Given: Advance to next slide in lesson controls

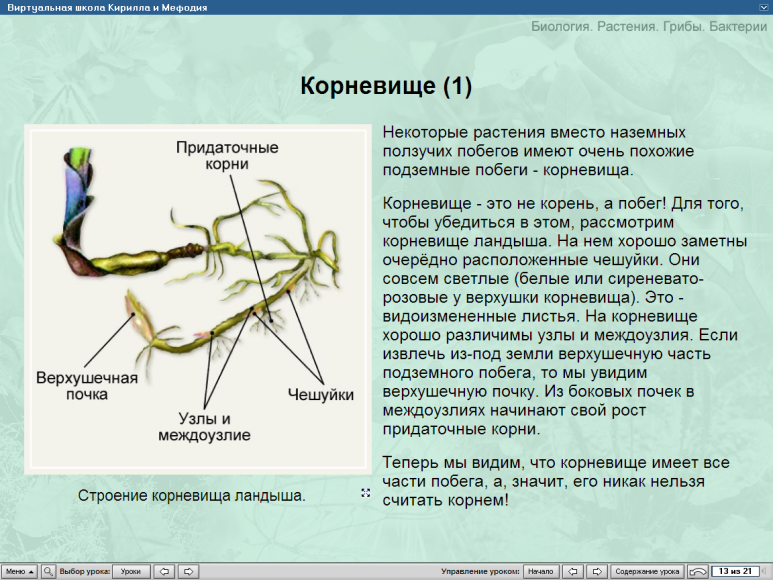Looking at the screenshot, I should pyautogui.click(x=596, y=571).
